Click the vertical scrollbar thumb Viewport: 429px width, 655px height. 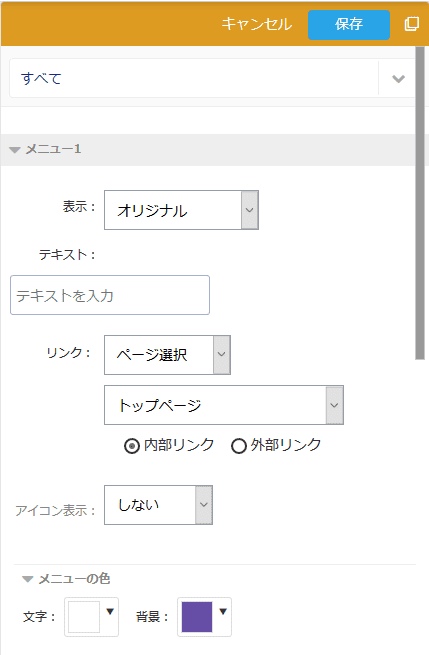point(420,203)
